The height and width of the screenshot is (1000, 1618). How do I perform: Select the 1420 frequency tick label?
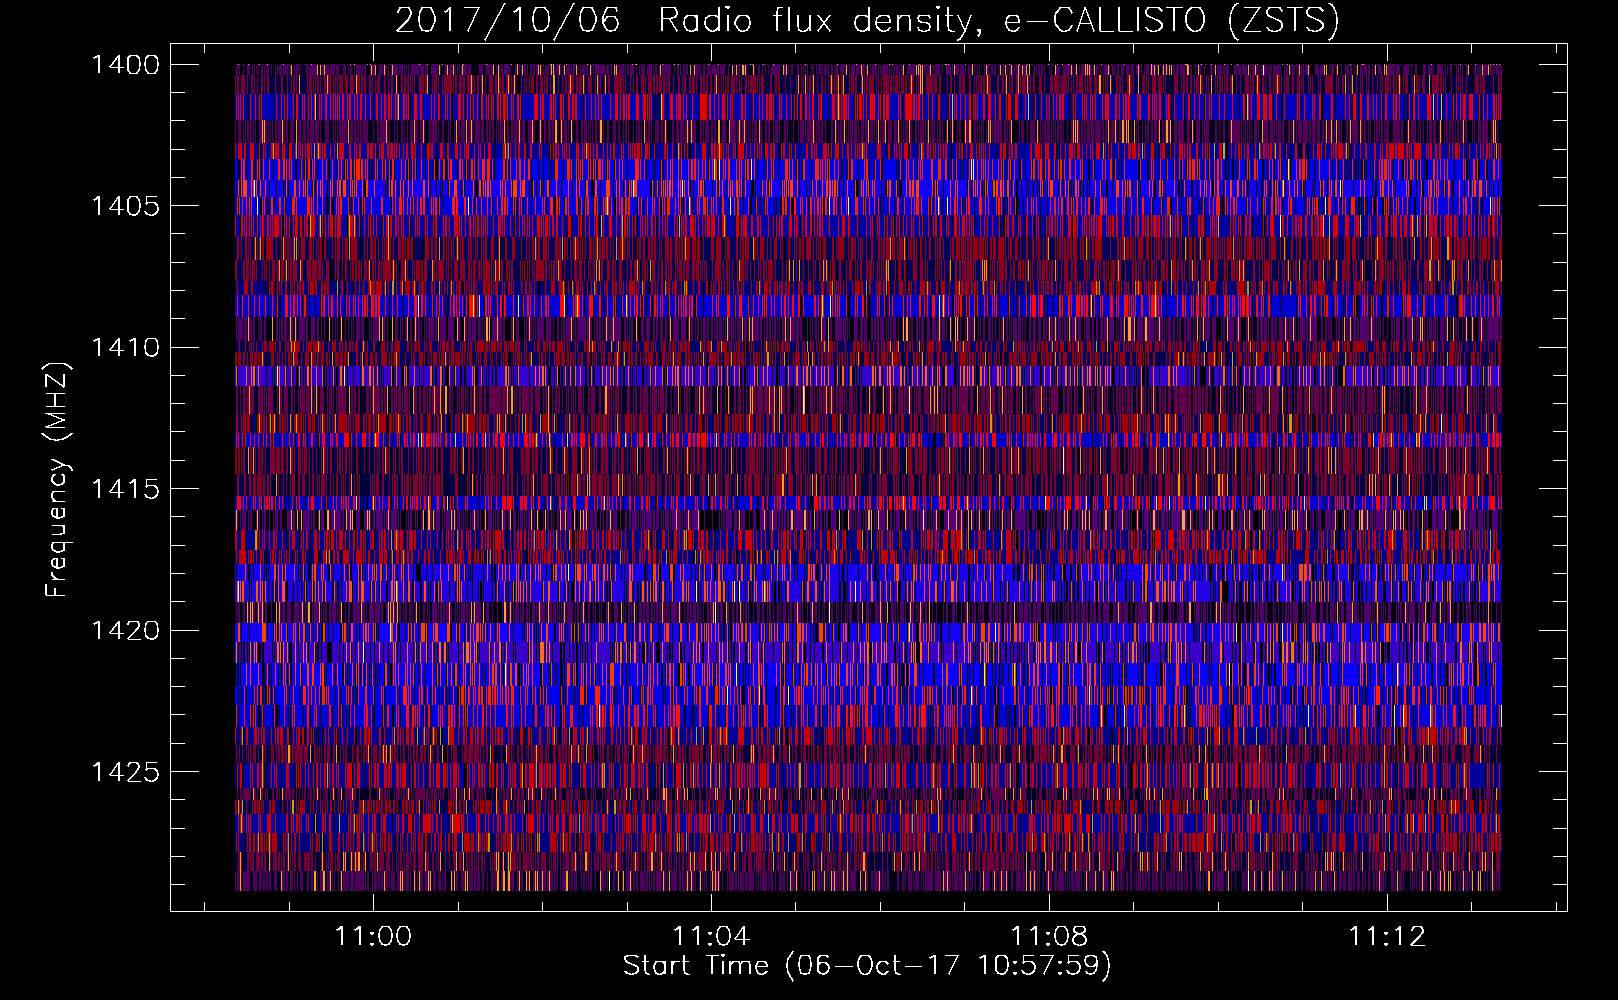pyautogui.click(x=125, y=631)
